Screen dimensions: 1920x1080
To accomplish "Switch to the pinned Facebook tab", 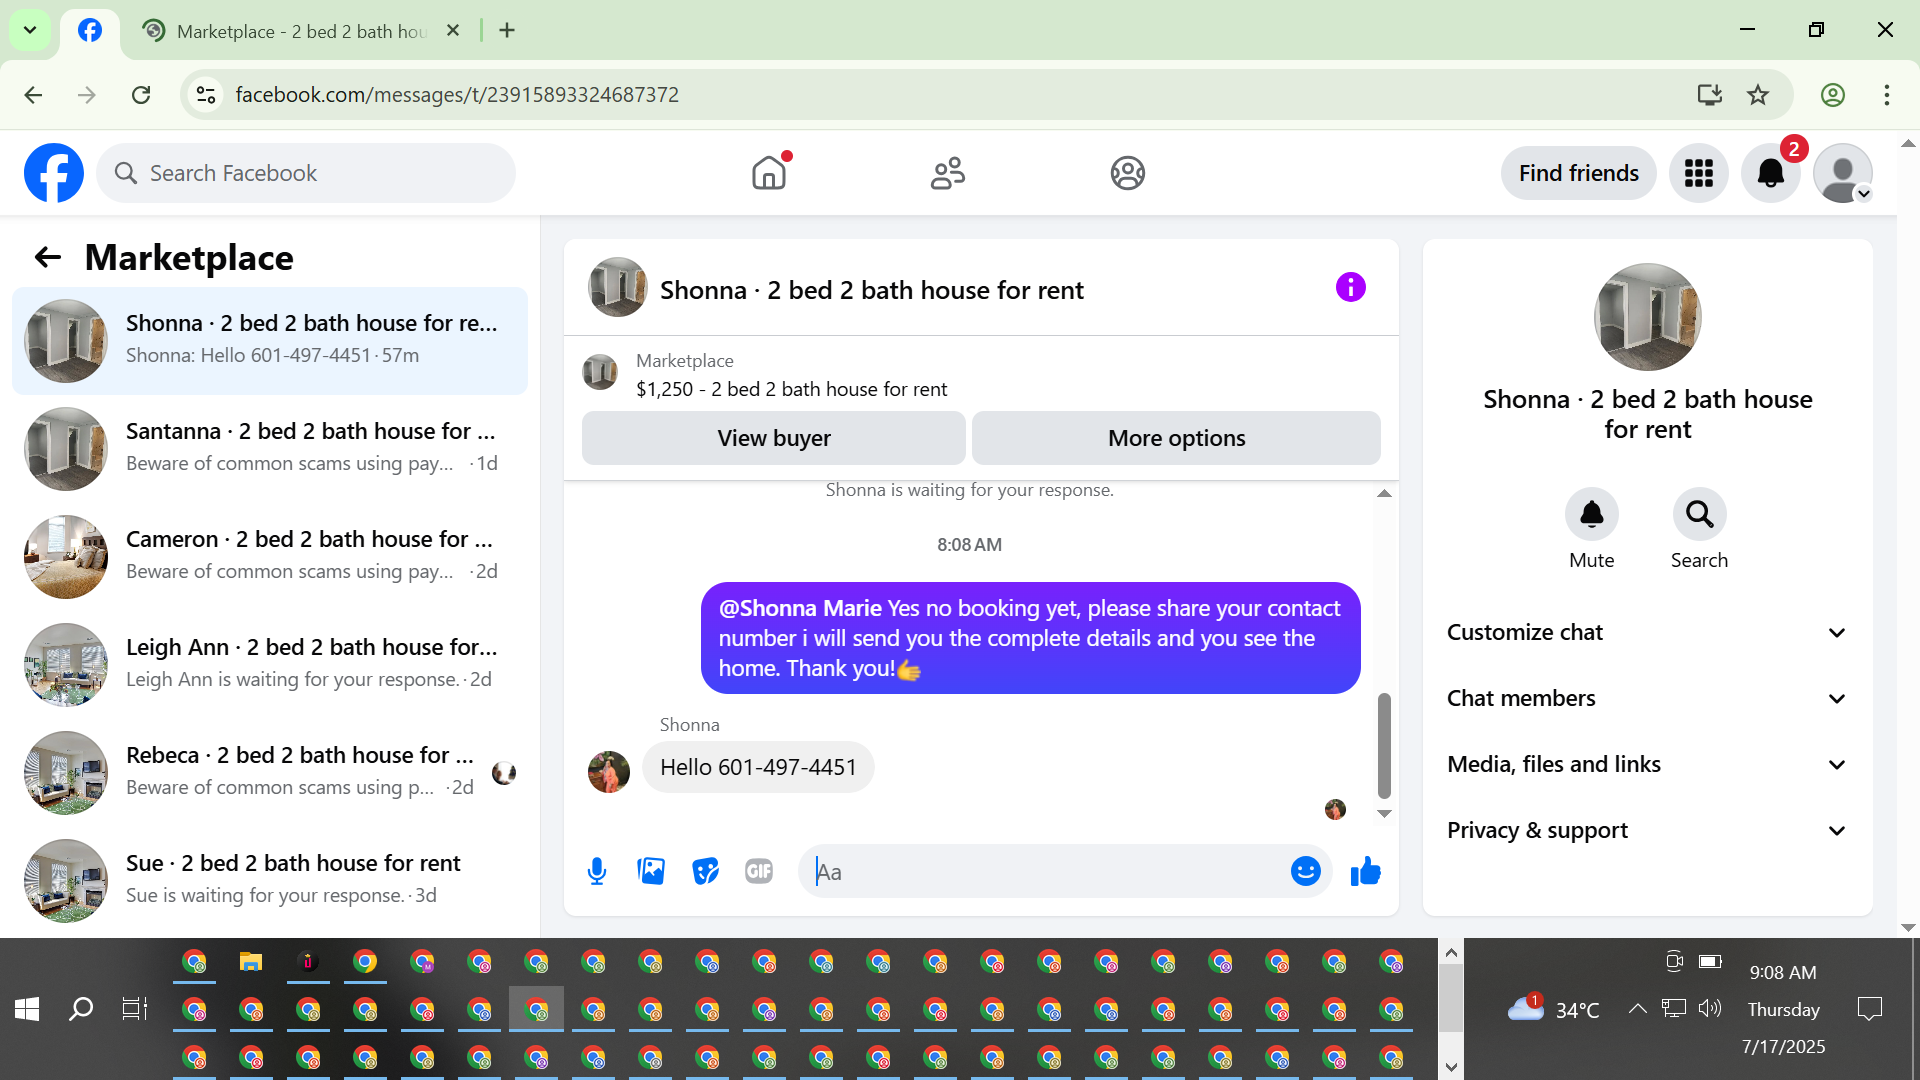I will (x=90, y=31).
